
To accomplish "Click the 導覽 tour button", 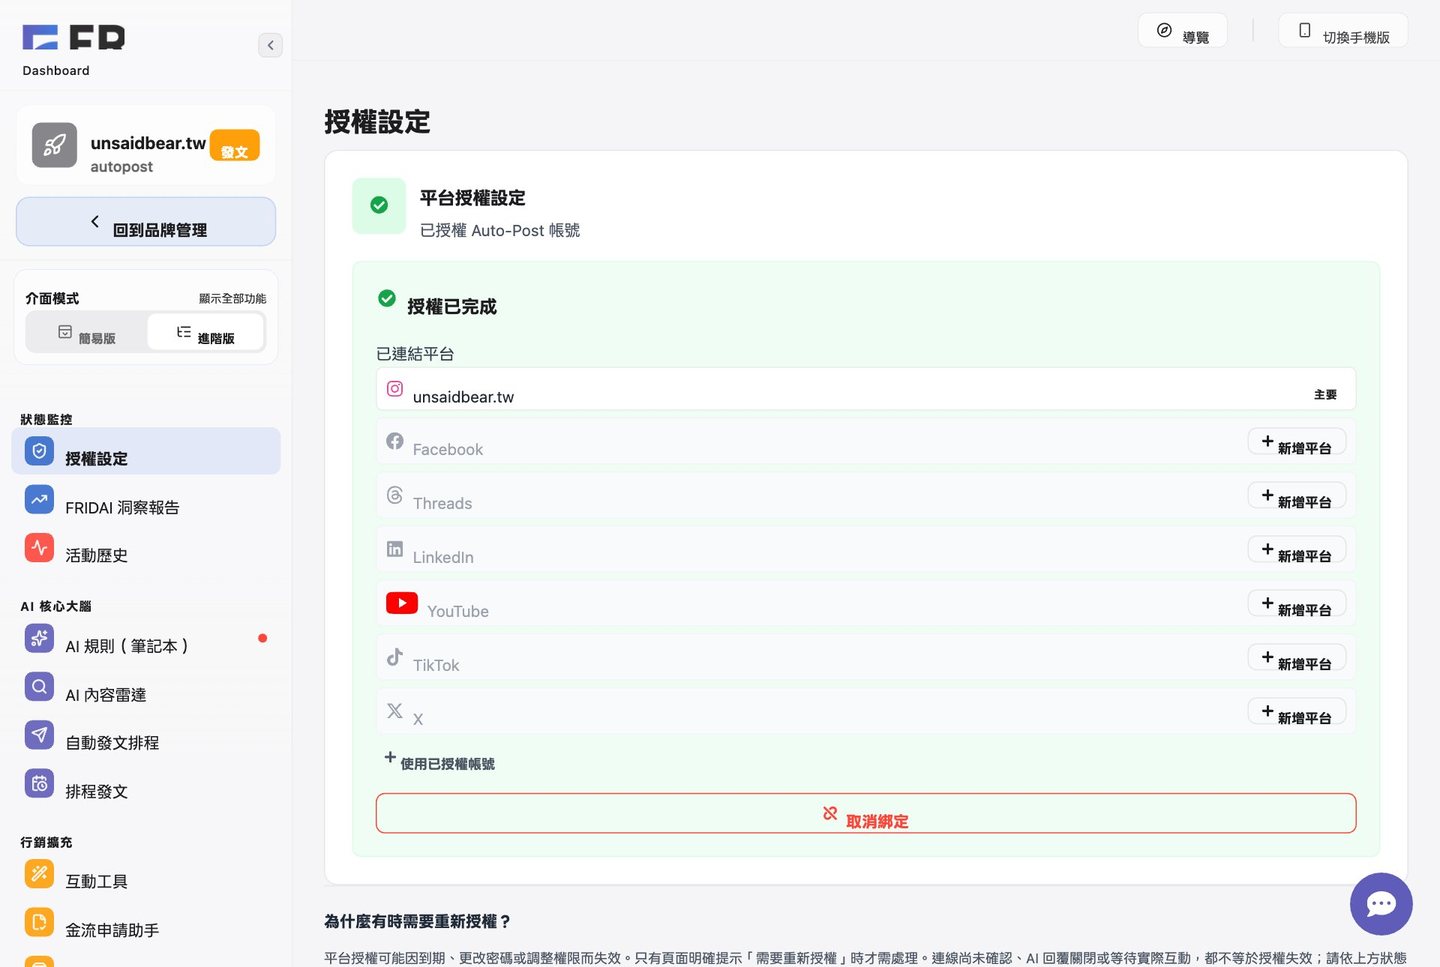I will pyautogui.click(x=1183, y=31).
